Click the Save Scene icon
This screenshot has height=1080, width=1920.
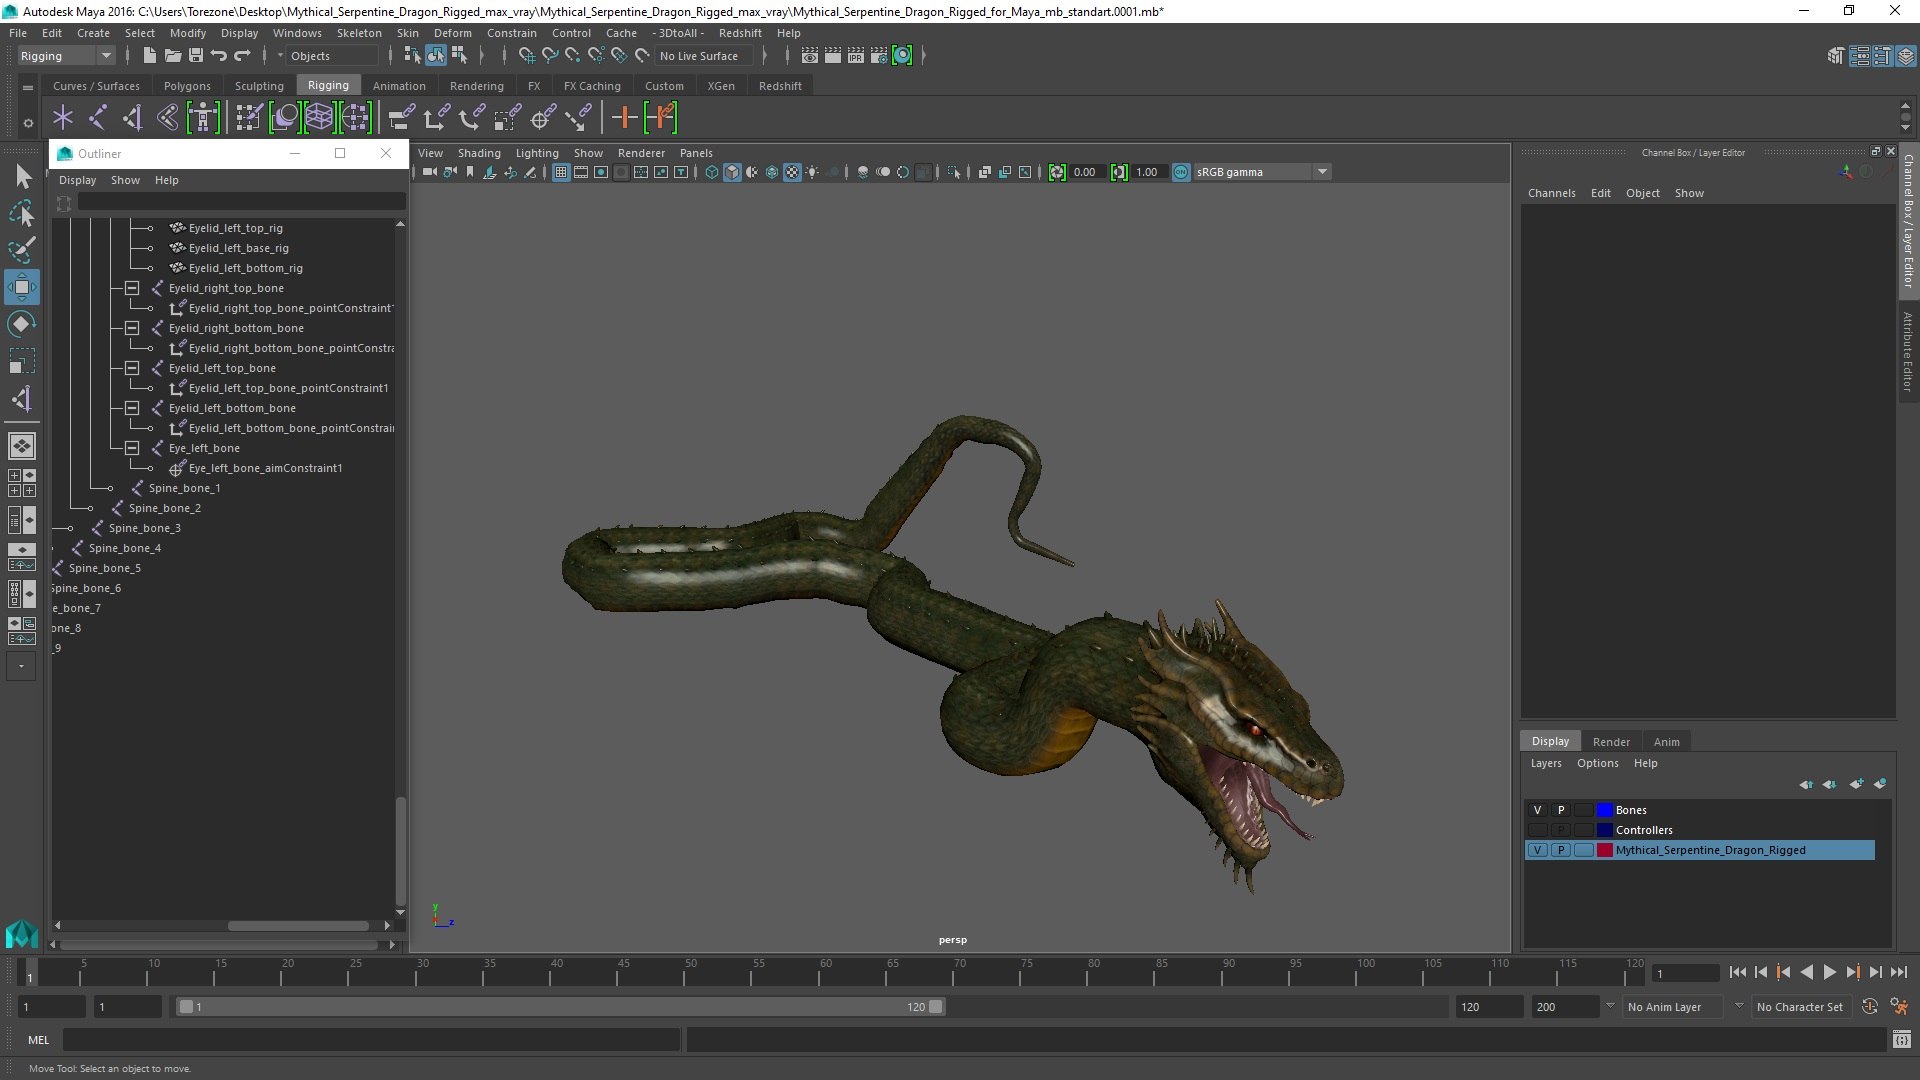coord(195,56)
